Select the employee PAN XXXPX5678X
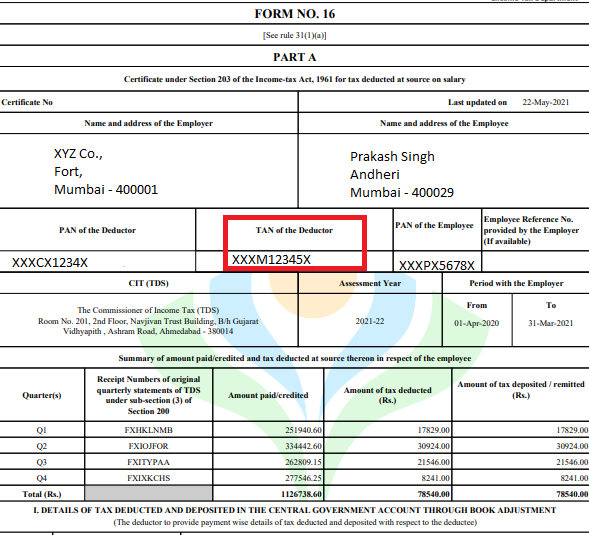Screen dimensions: 589x535 (436, 266)
